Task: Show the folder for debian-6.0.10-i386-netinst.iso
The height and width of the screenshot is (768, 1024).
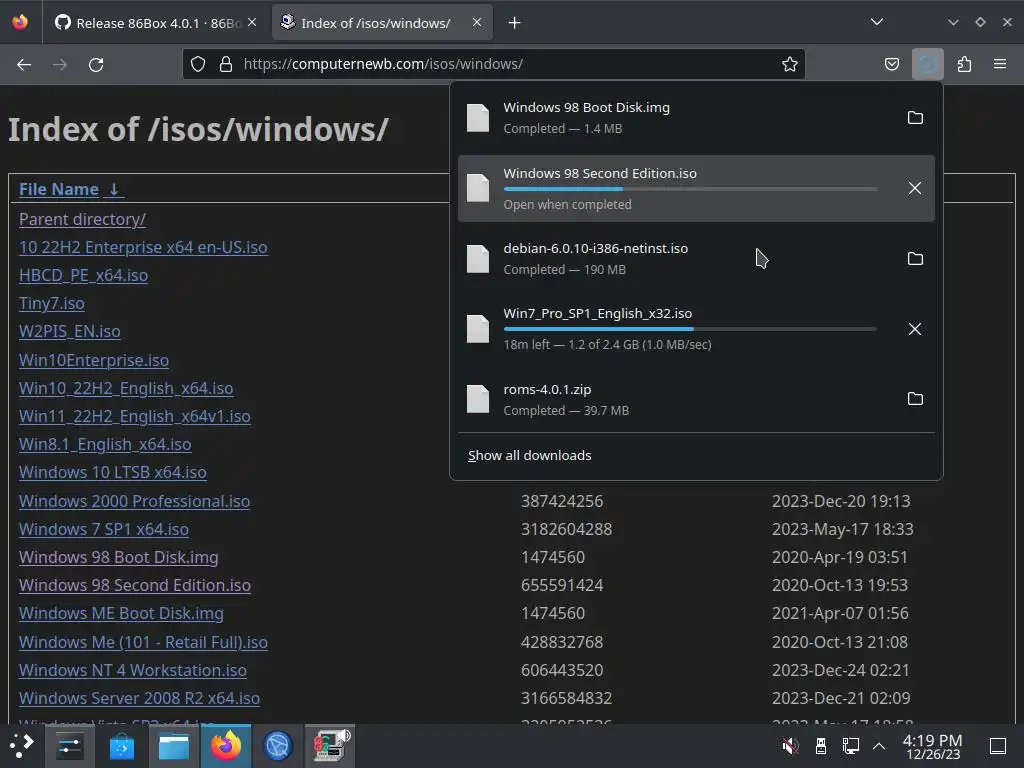Action: pyautogui.click(x=915, y=259)
